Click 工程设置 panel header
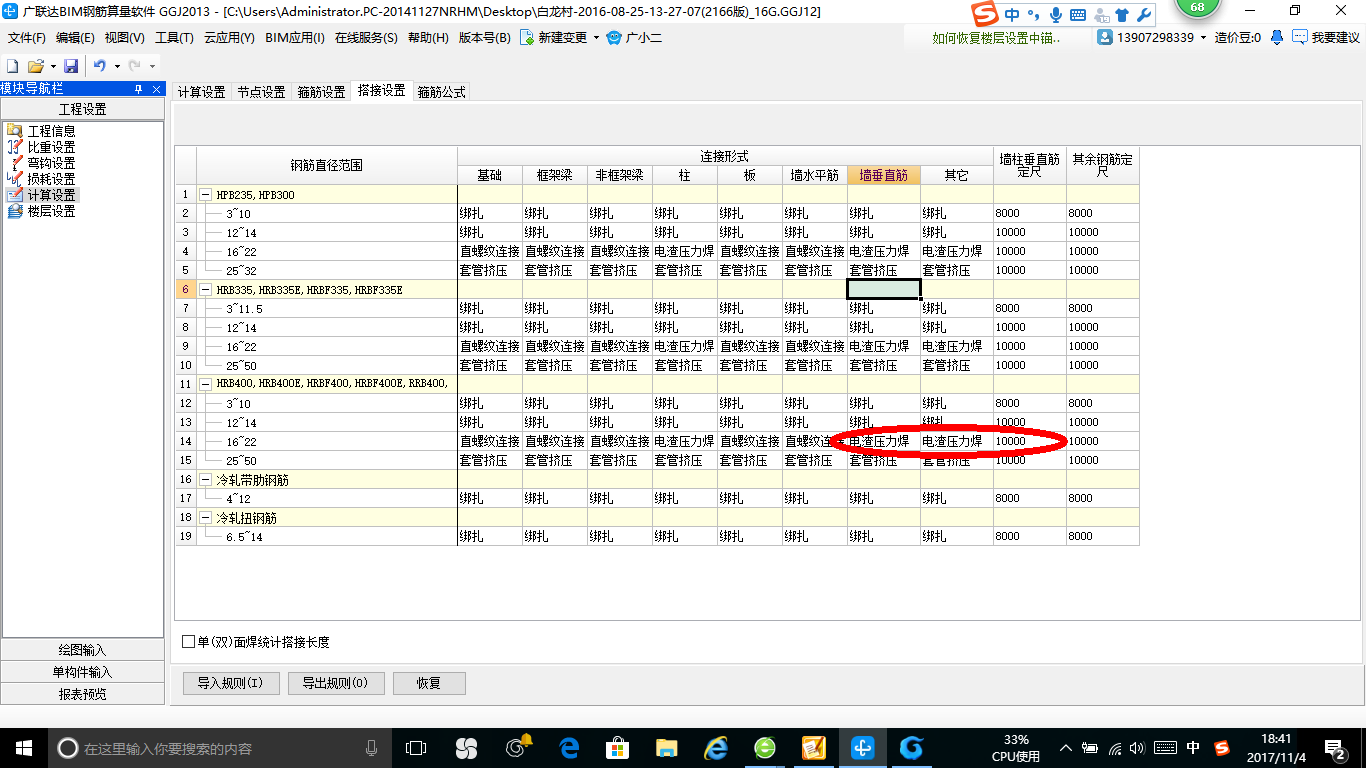The width and height of the screenshot is (1366, 768). click(82, 109)
